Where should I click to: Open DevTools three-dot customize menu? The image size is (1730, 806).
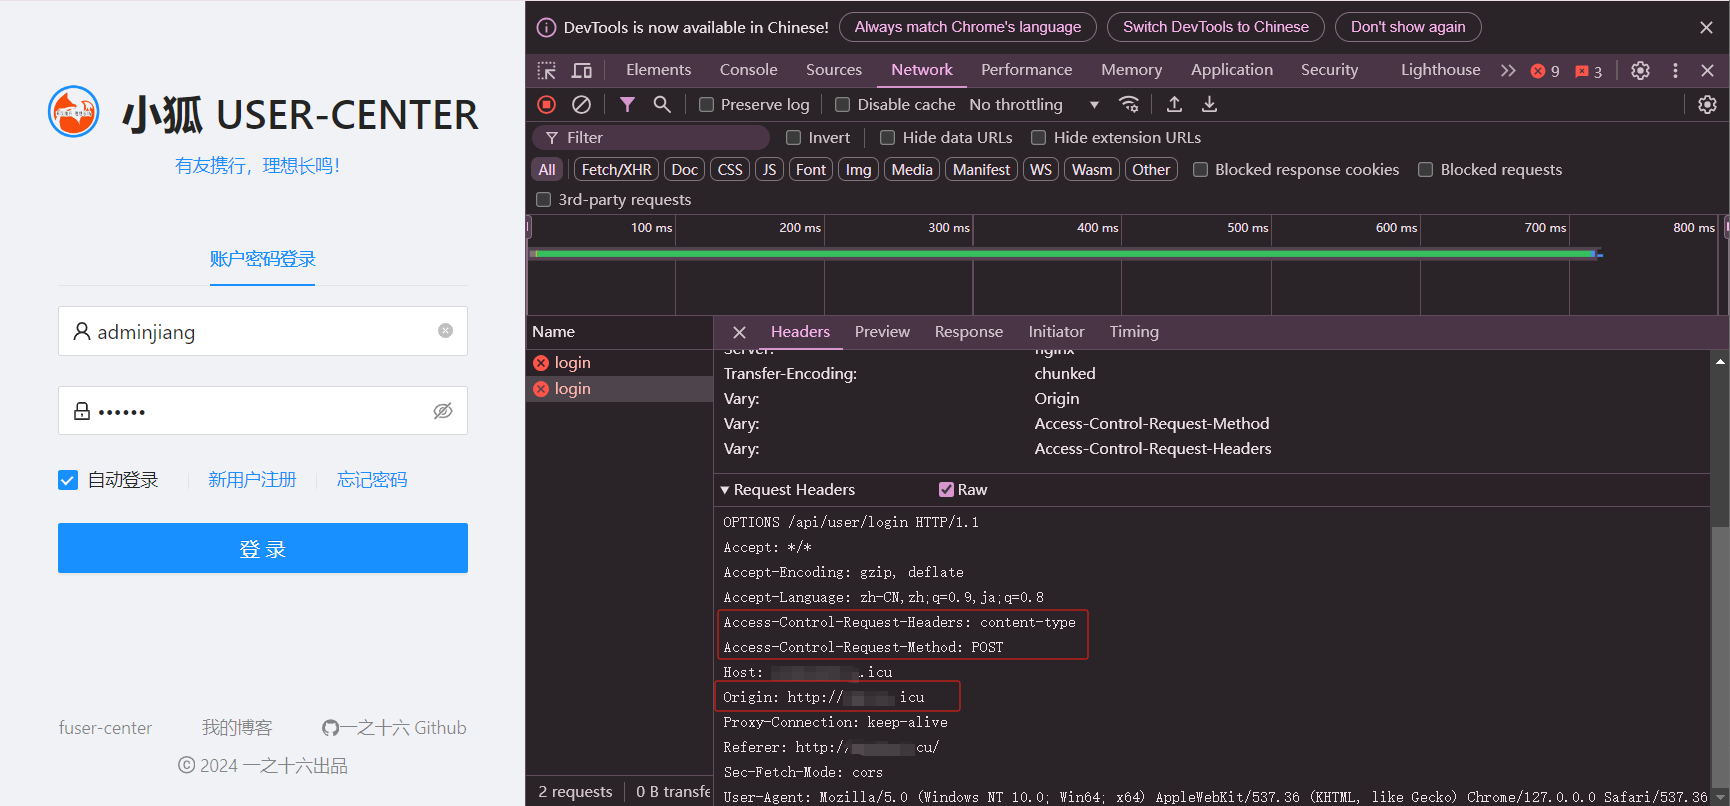point(1675,70)
